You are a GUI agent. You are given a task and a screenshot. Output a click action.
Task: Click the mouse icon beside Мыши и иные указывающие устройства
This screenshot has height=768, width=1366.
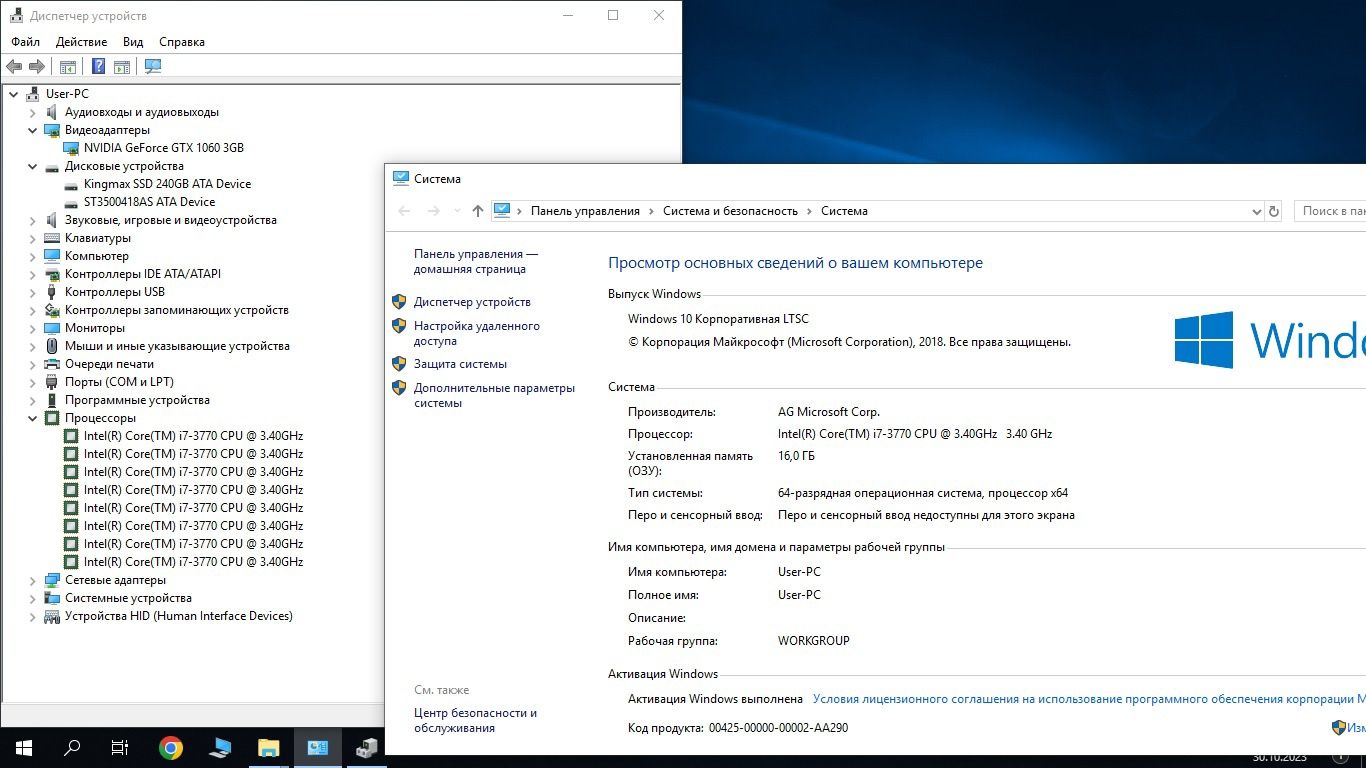[x=52, y=346]
